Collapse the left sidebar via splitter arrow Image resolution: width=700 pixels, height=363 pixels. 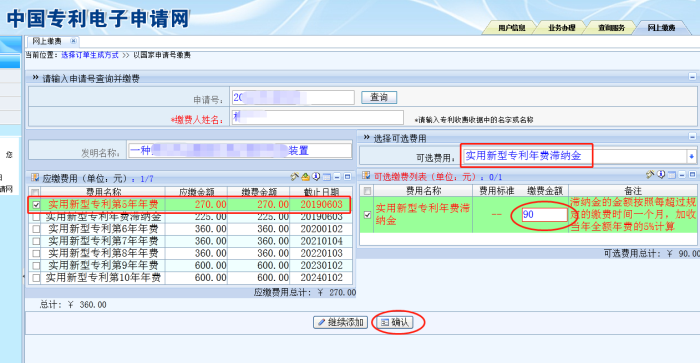tap(23, 277)
